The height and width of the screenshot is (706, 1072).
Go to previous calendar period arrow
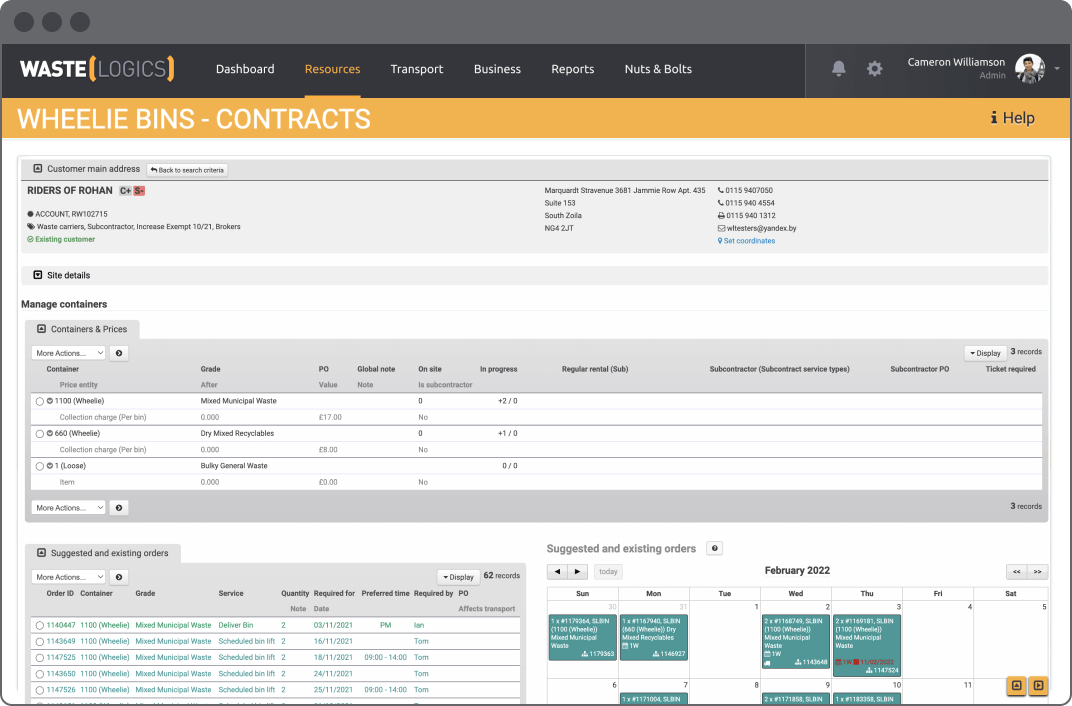coord(557,571)
